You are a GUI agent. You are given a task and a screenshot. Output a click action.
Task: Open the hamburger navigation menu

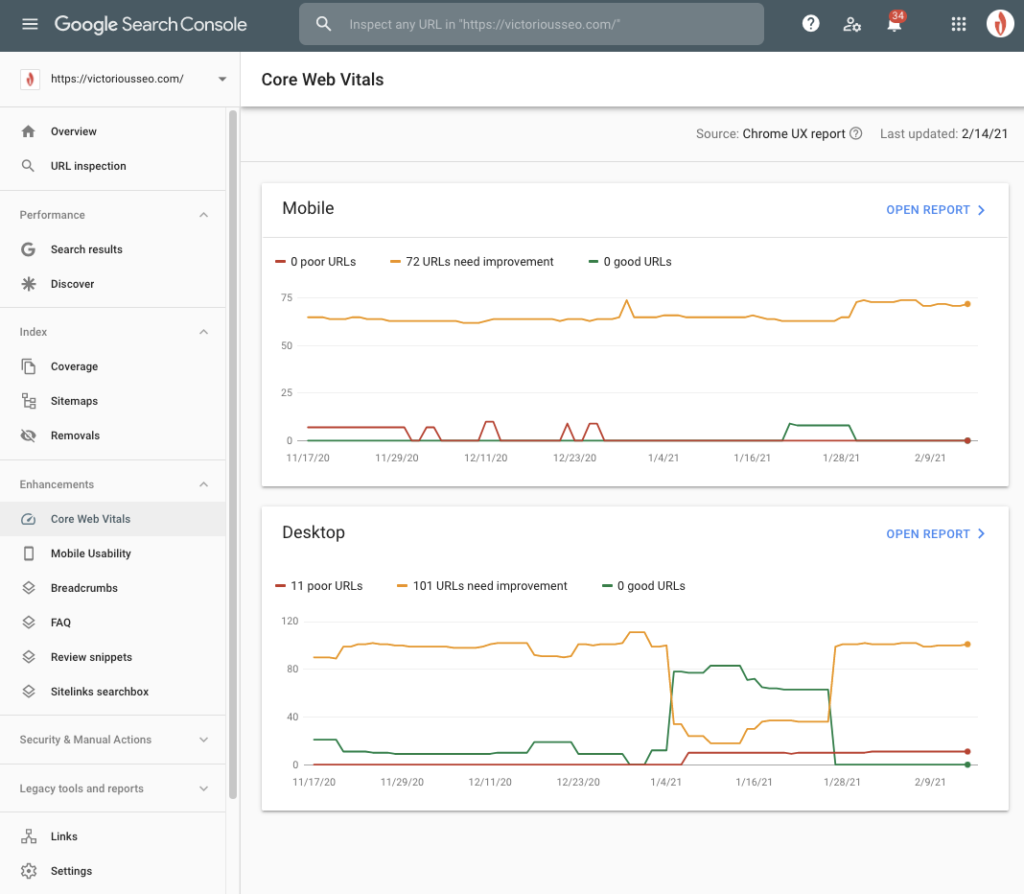click(x=30, y=24)
